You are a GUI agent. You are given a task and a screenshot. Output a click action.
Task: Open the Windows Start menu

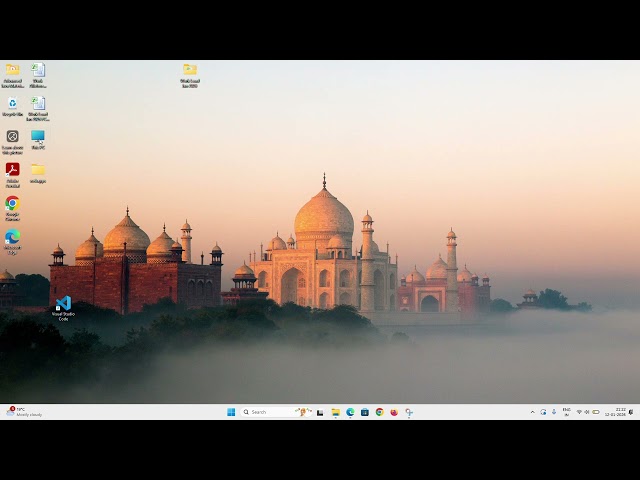tap(231, 412)
